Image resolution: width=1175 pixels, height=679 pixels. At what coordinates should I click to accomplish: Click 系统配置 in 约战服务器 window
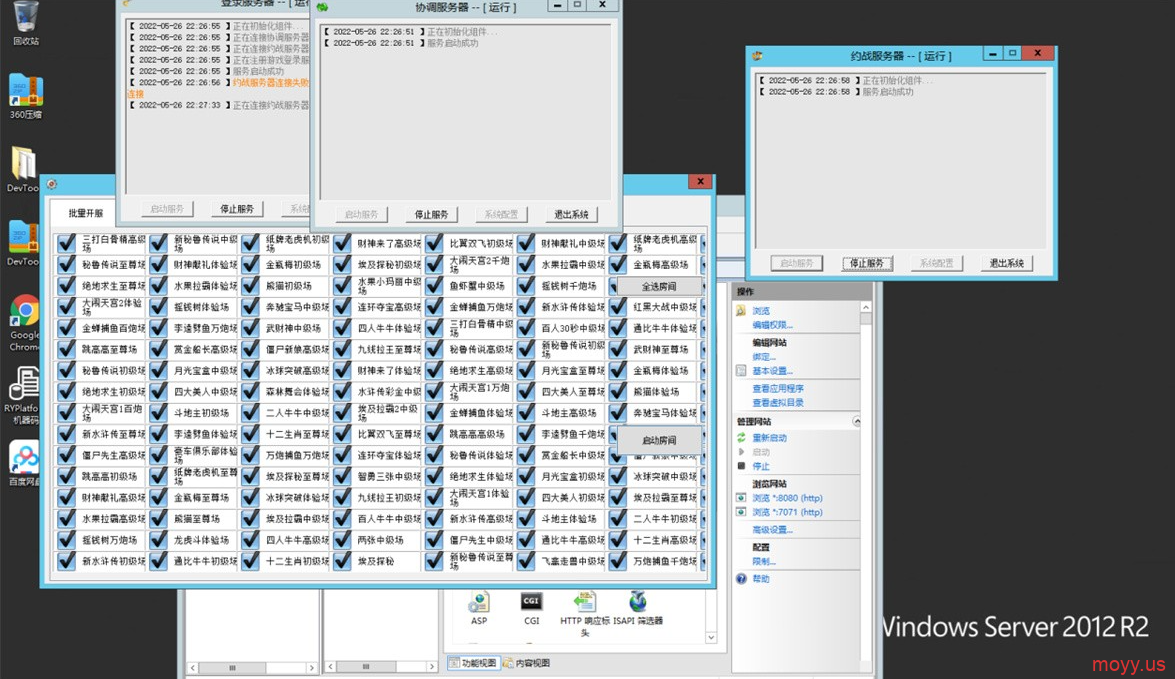(x=937, y=263)
